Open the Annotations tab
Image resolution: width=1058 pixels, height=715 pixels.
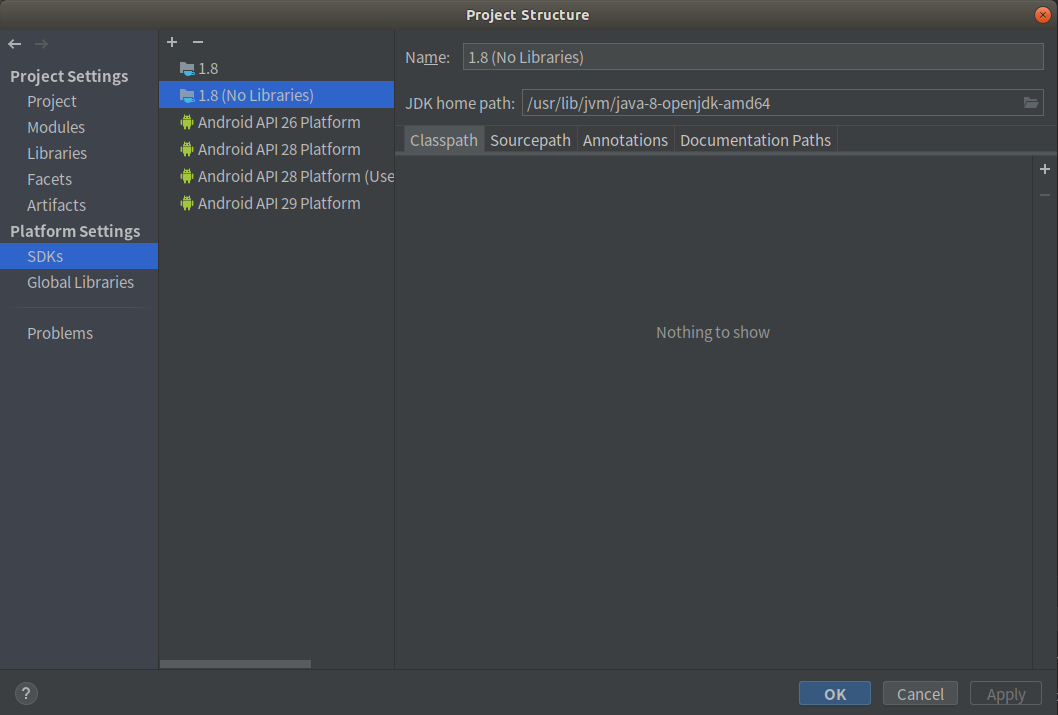coord(625,140)
